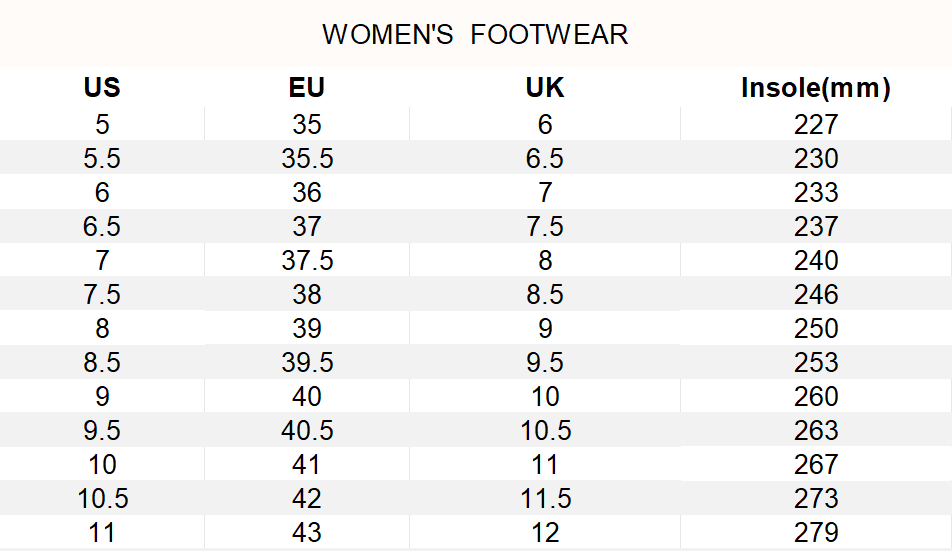Screen dimensions: 952x551
Task: Click EU size 35.5 cell
Action: tap(307, 158)
